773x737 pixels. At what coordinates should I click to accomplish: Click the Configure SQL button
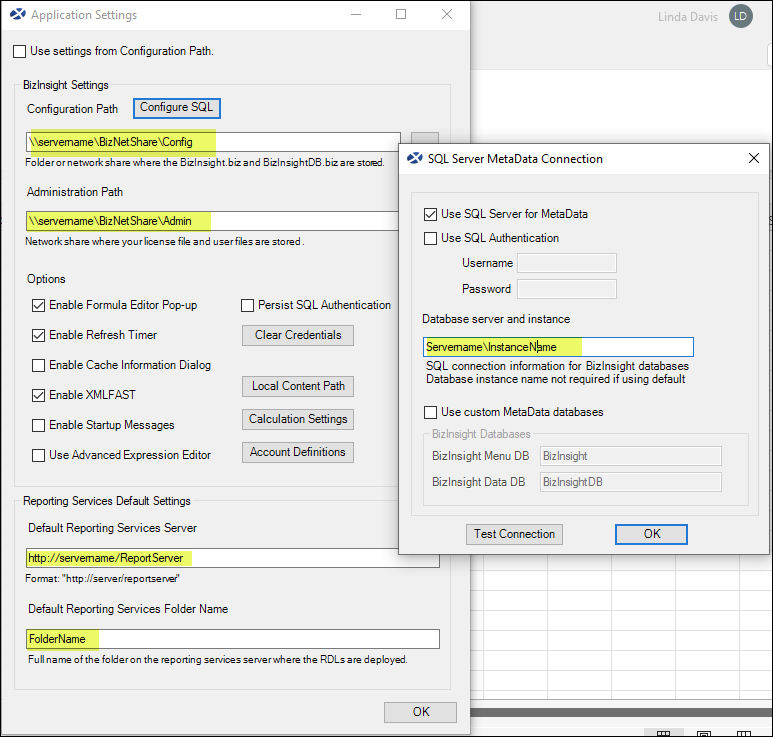(176, 108)
